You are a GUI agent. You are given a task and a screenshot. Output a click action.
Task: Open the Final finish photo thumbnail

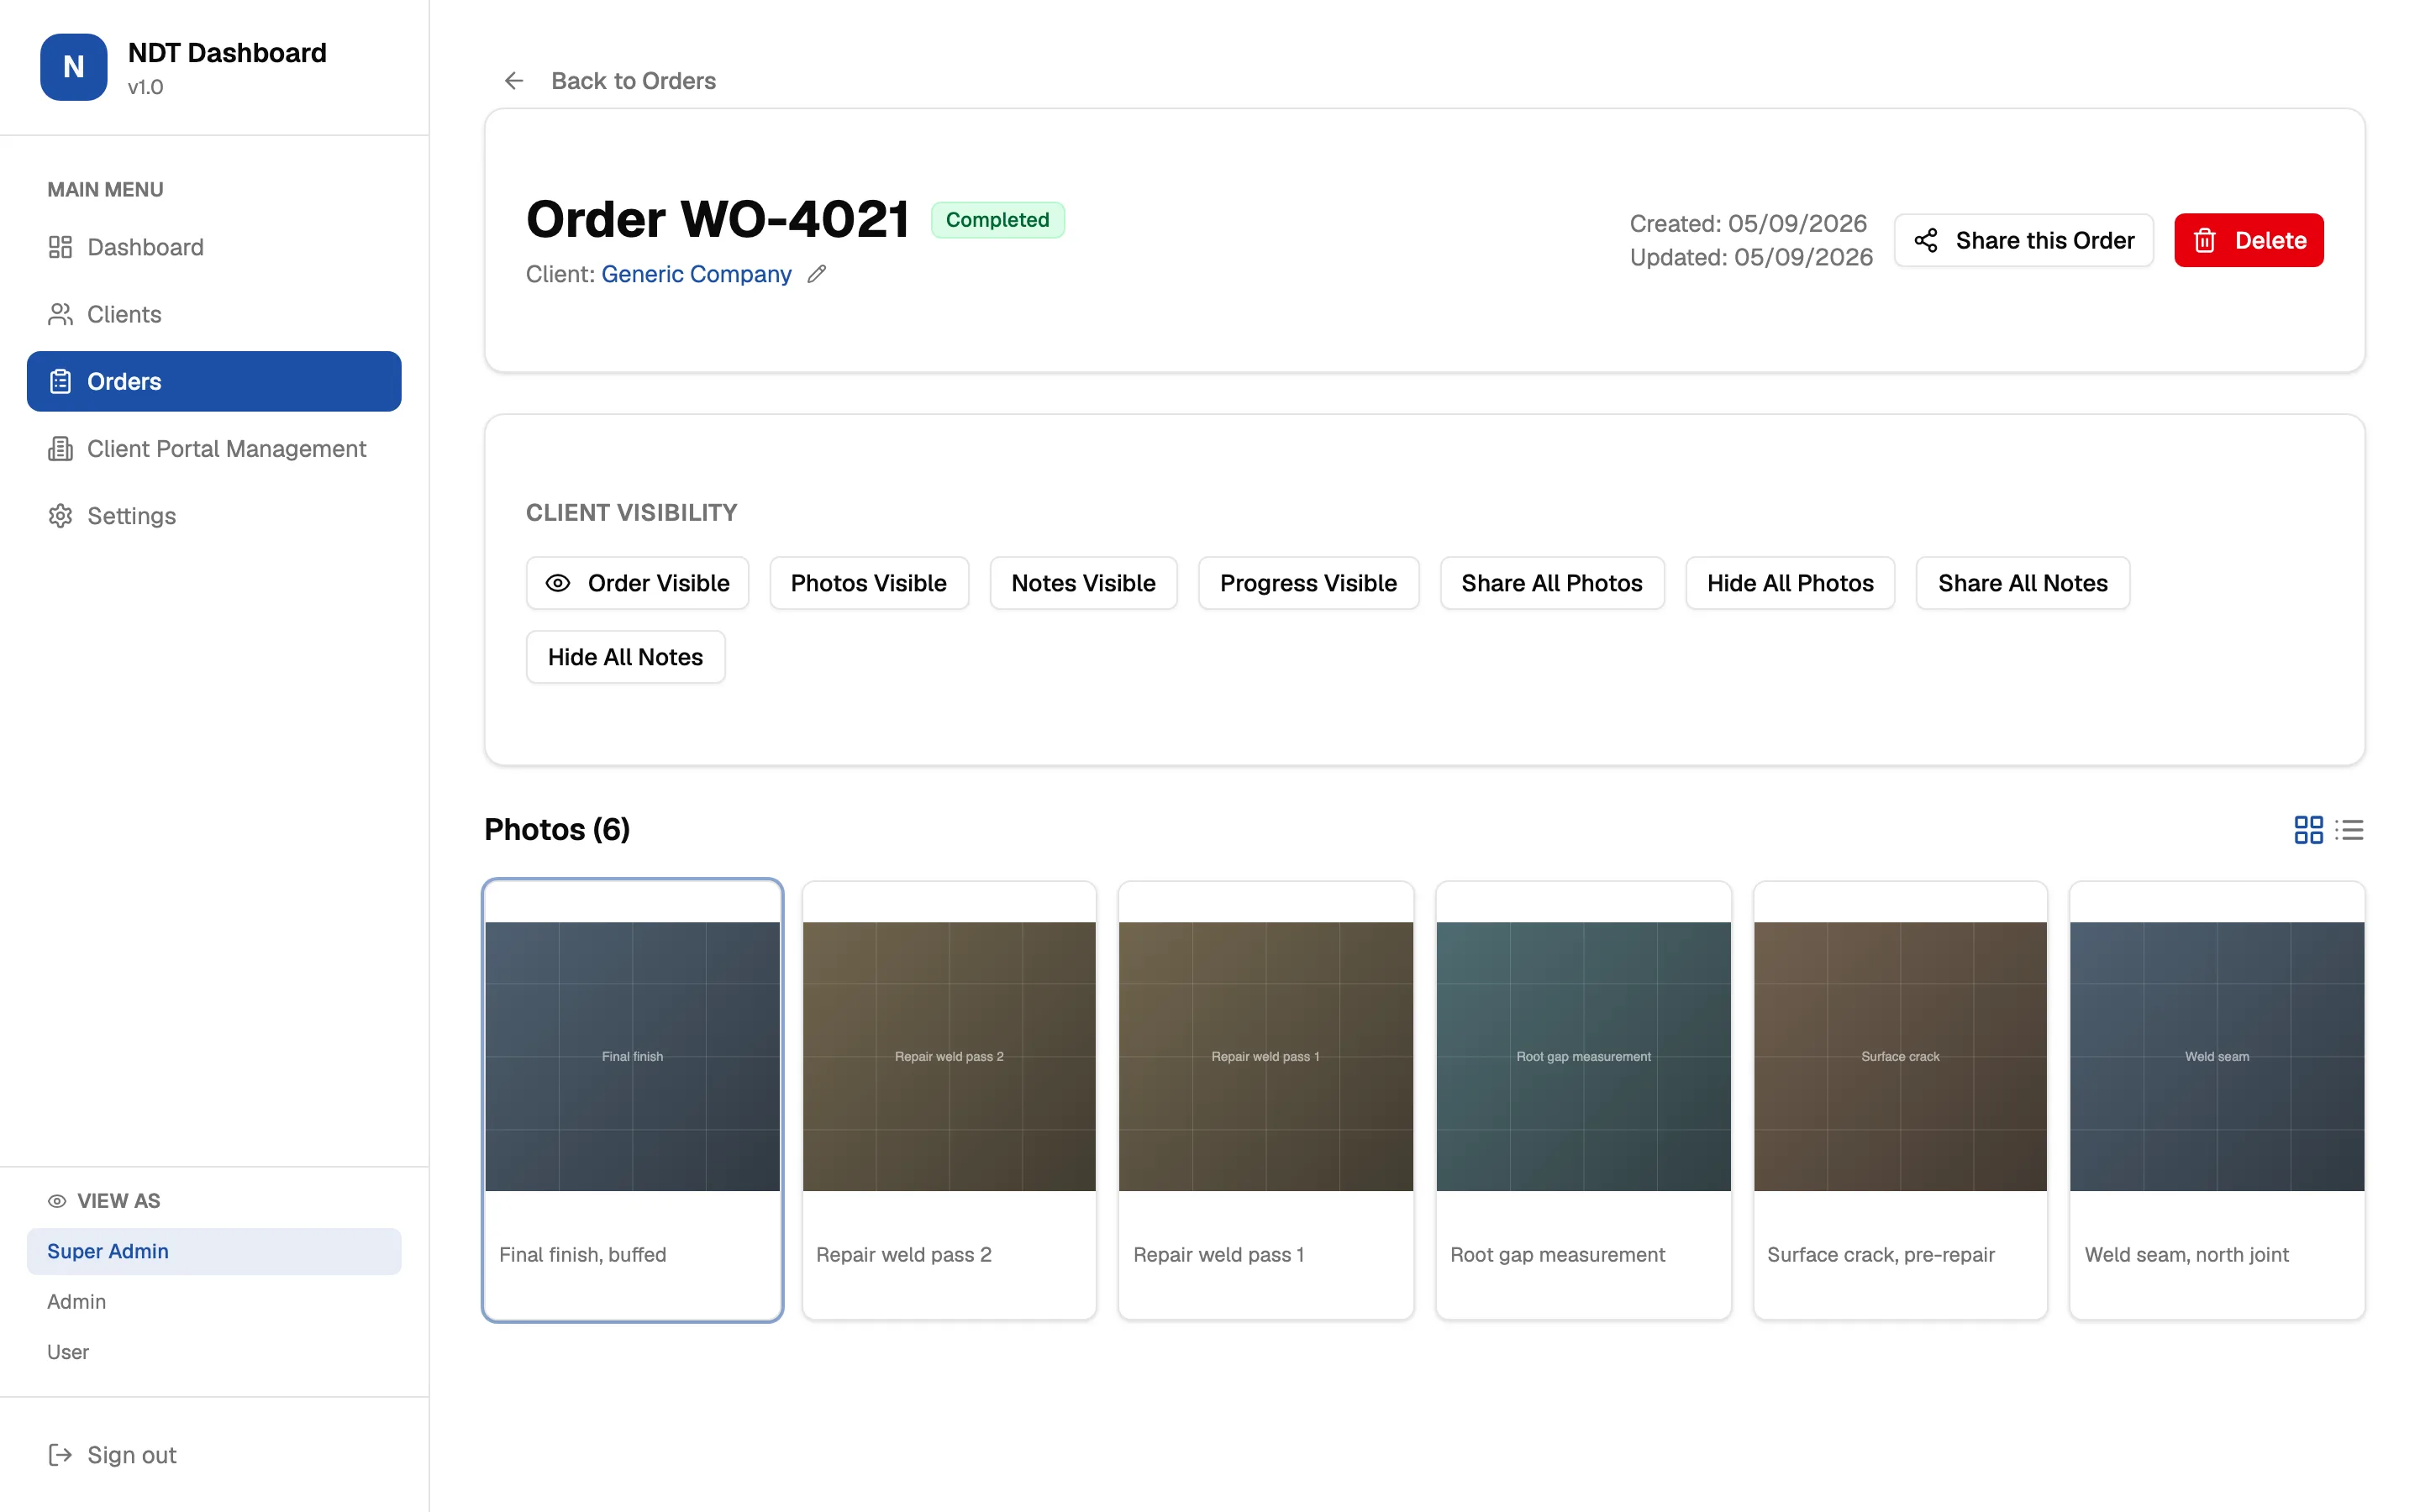[x=632, y=1056]
